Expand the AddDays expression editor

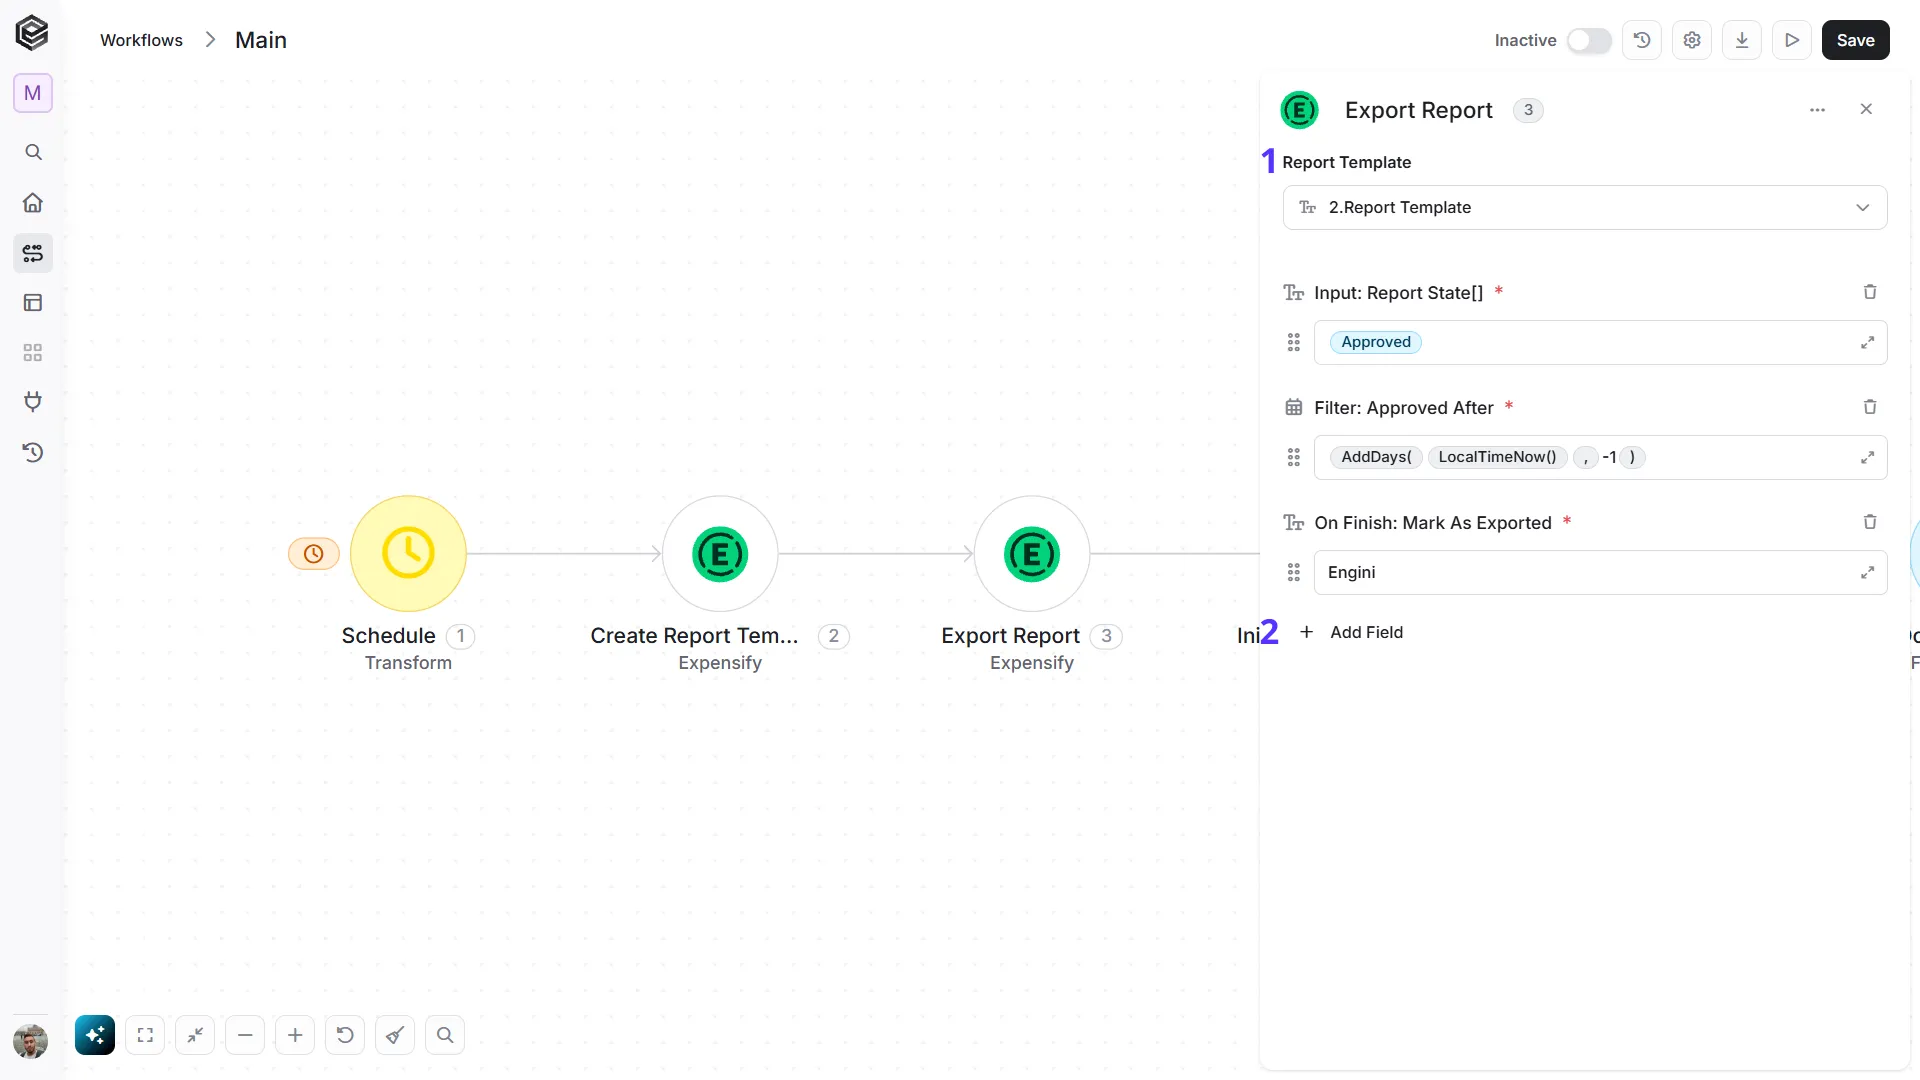point(1867,457)
